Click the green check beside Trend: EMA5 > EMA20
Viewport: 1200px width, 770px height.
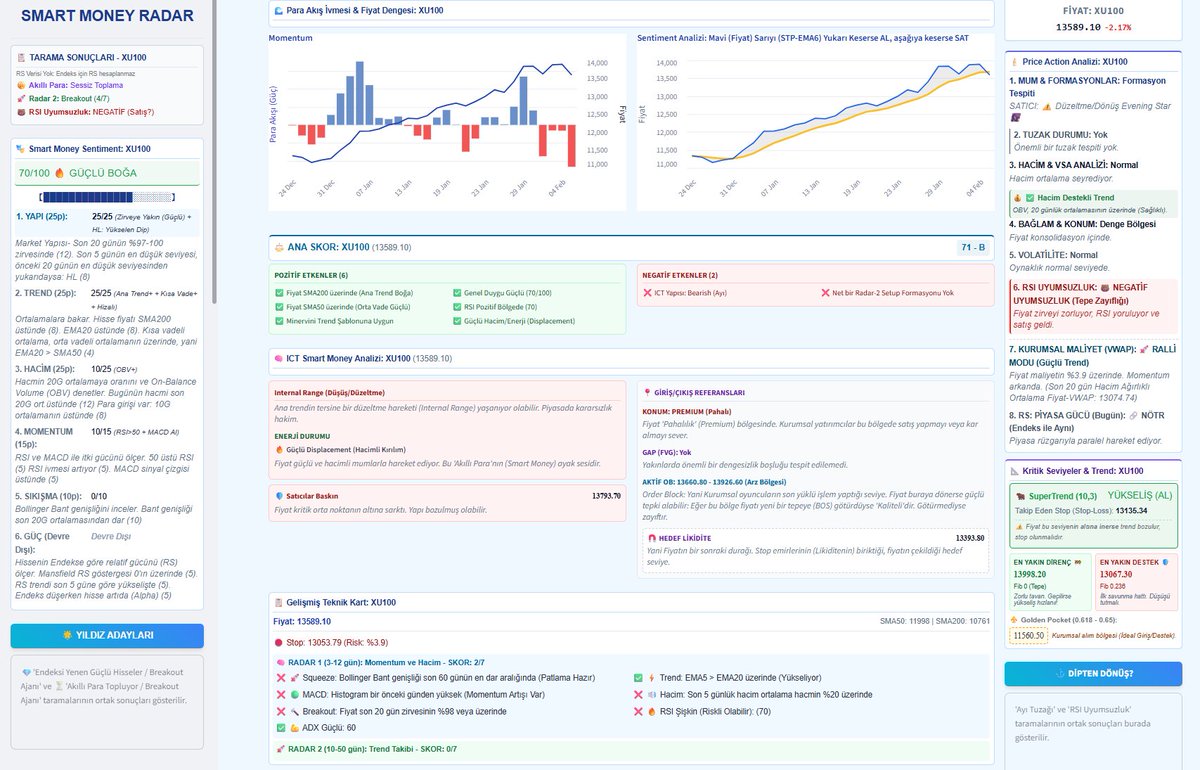(x=639, y=677)
